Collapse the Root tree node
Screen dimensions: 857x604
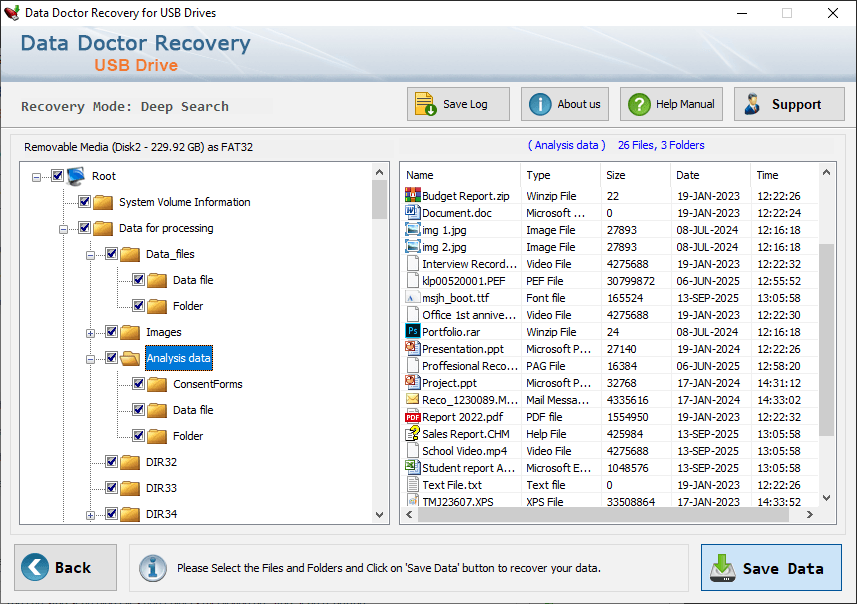pos(36,177)
